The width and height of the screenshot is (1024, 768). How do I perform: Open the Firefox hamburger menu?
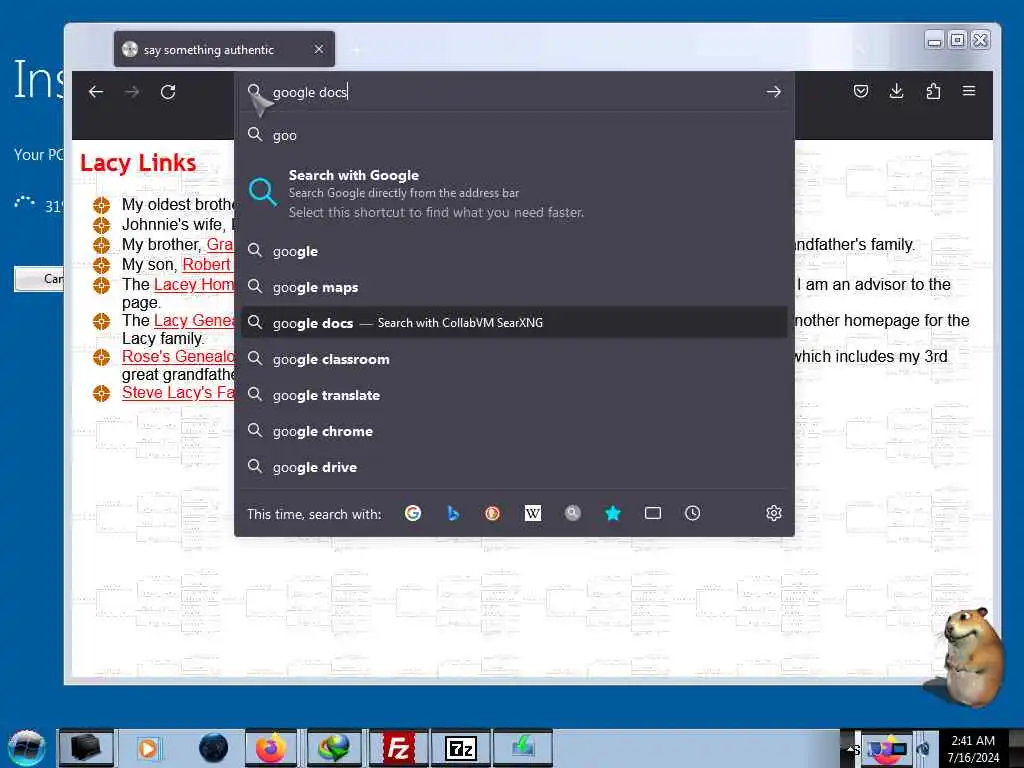[x=969, y=91]
